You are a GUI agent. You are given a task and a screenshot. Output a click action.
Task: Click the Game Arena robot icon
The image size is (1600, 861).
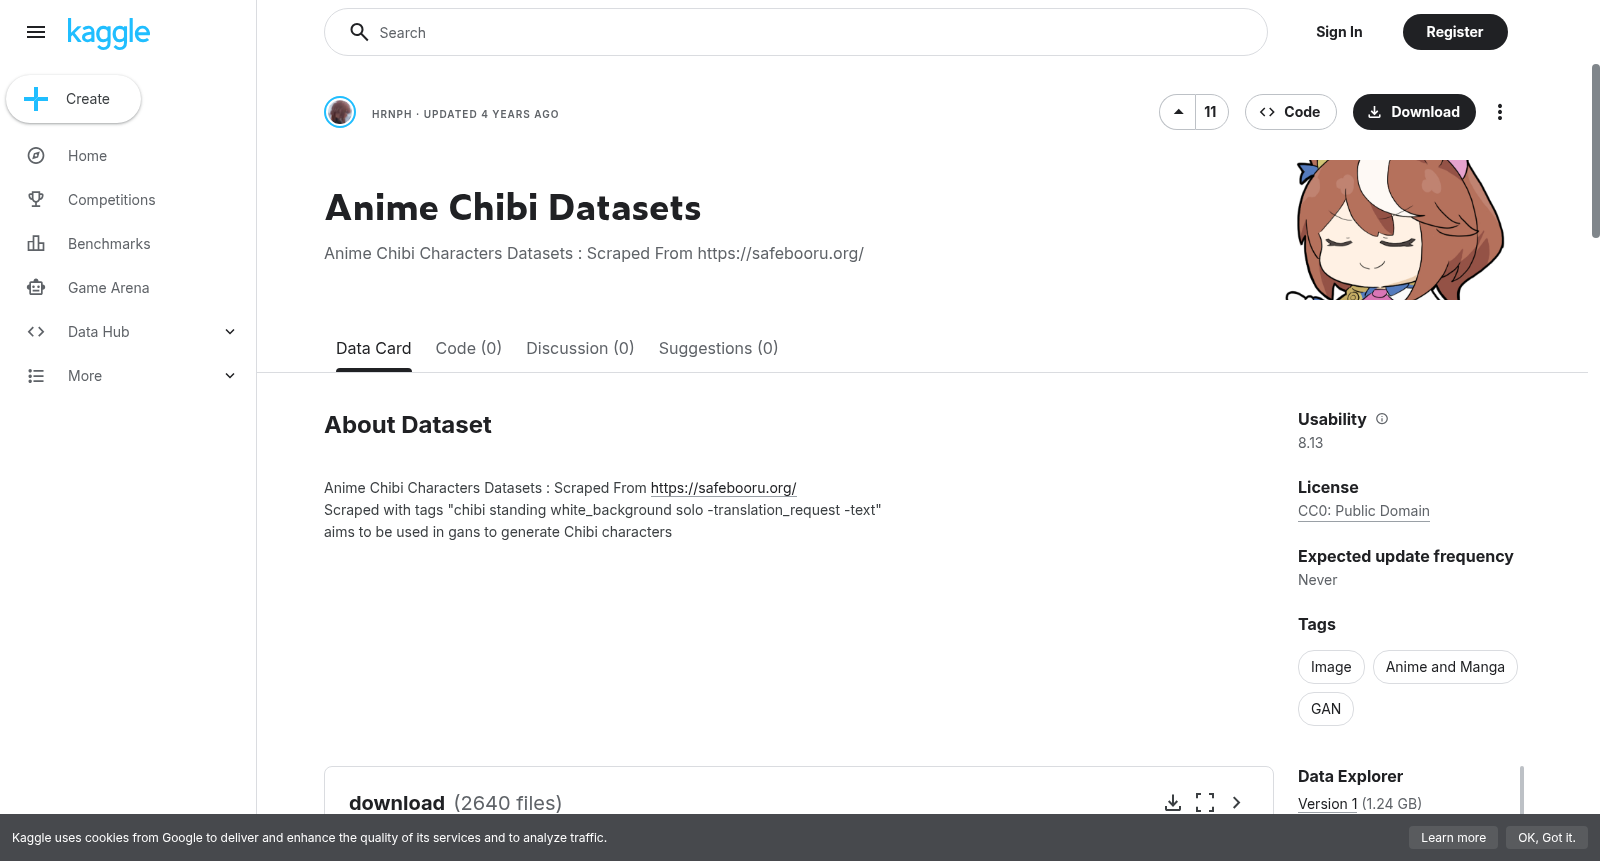coord(36,288)
